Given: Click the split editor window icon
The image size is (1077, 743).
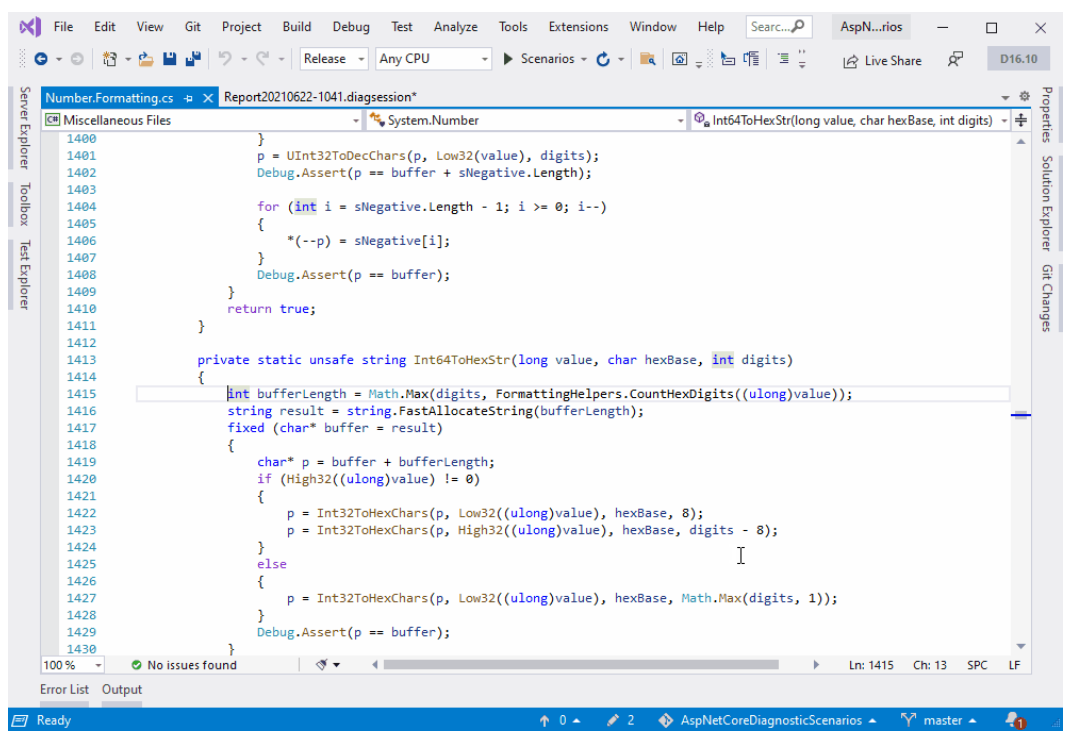Looking at the screenshot, I should tap(1021, 120).
